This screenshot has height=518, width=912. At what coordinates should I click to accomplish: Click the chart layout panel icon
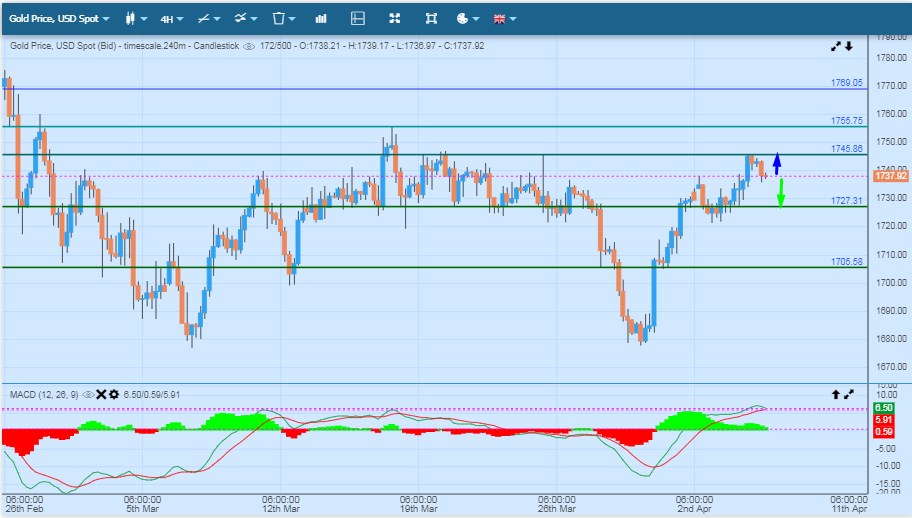(358, 18)
